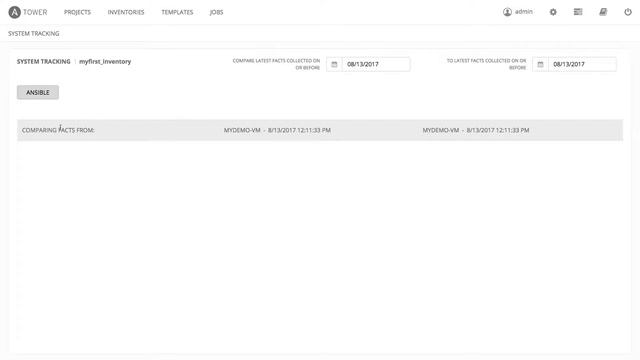Select the left MYDEMO-VM timestamp entry

[277, 130]
